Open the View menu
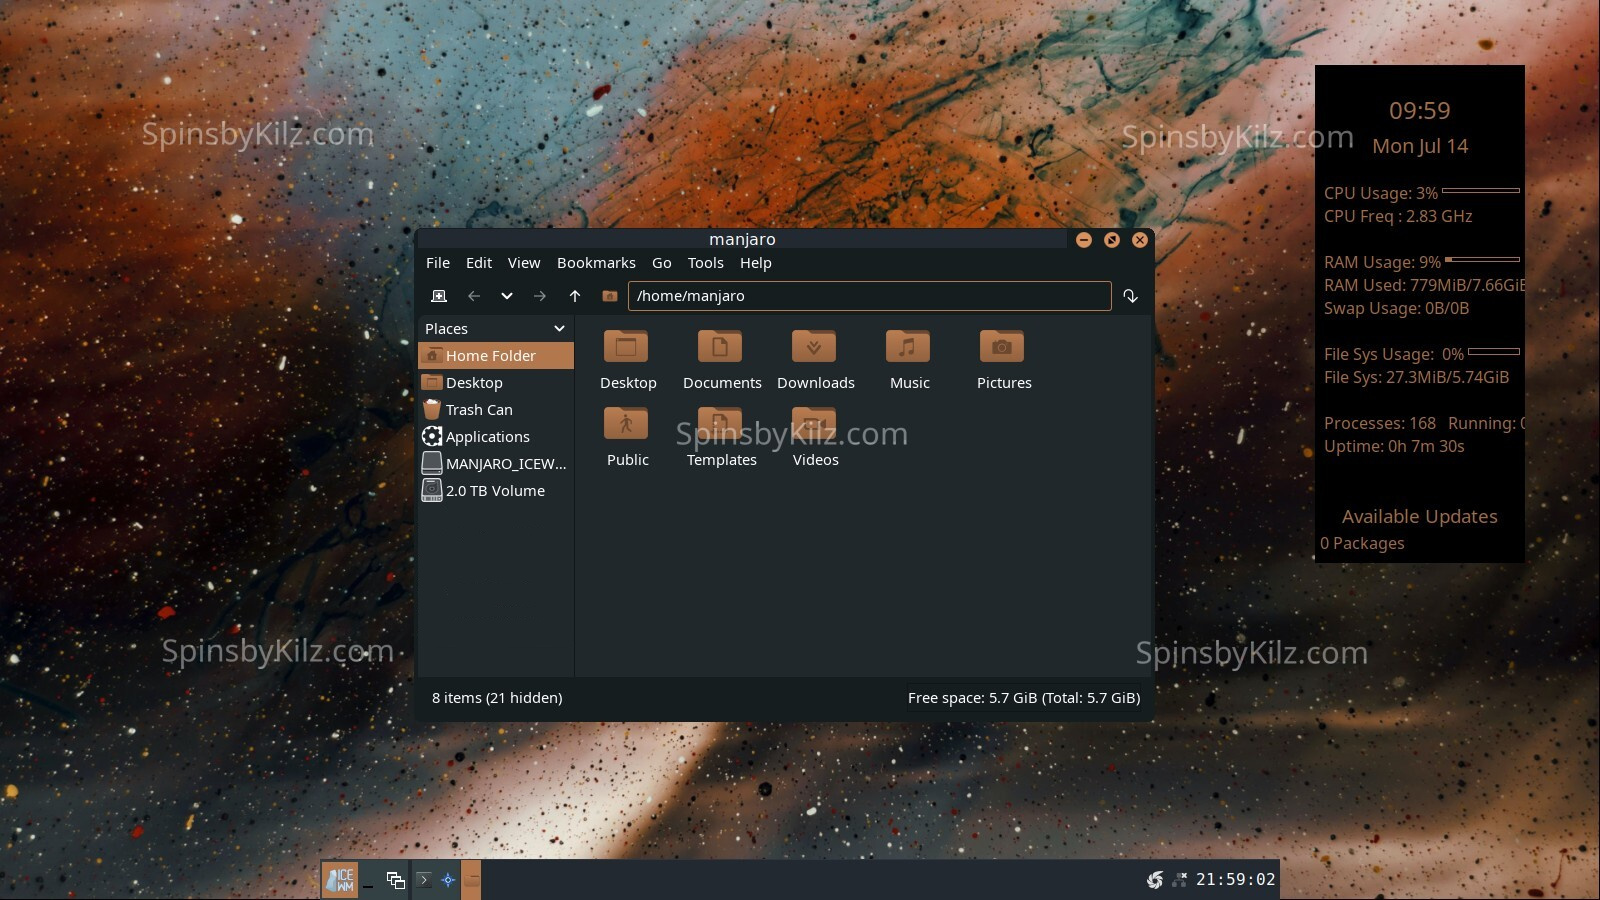 [524, 263]
